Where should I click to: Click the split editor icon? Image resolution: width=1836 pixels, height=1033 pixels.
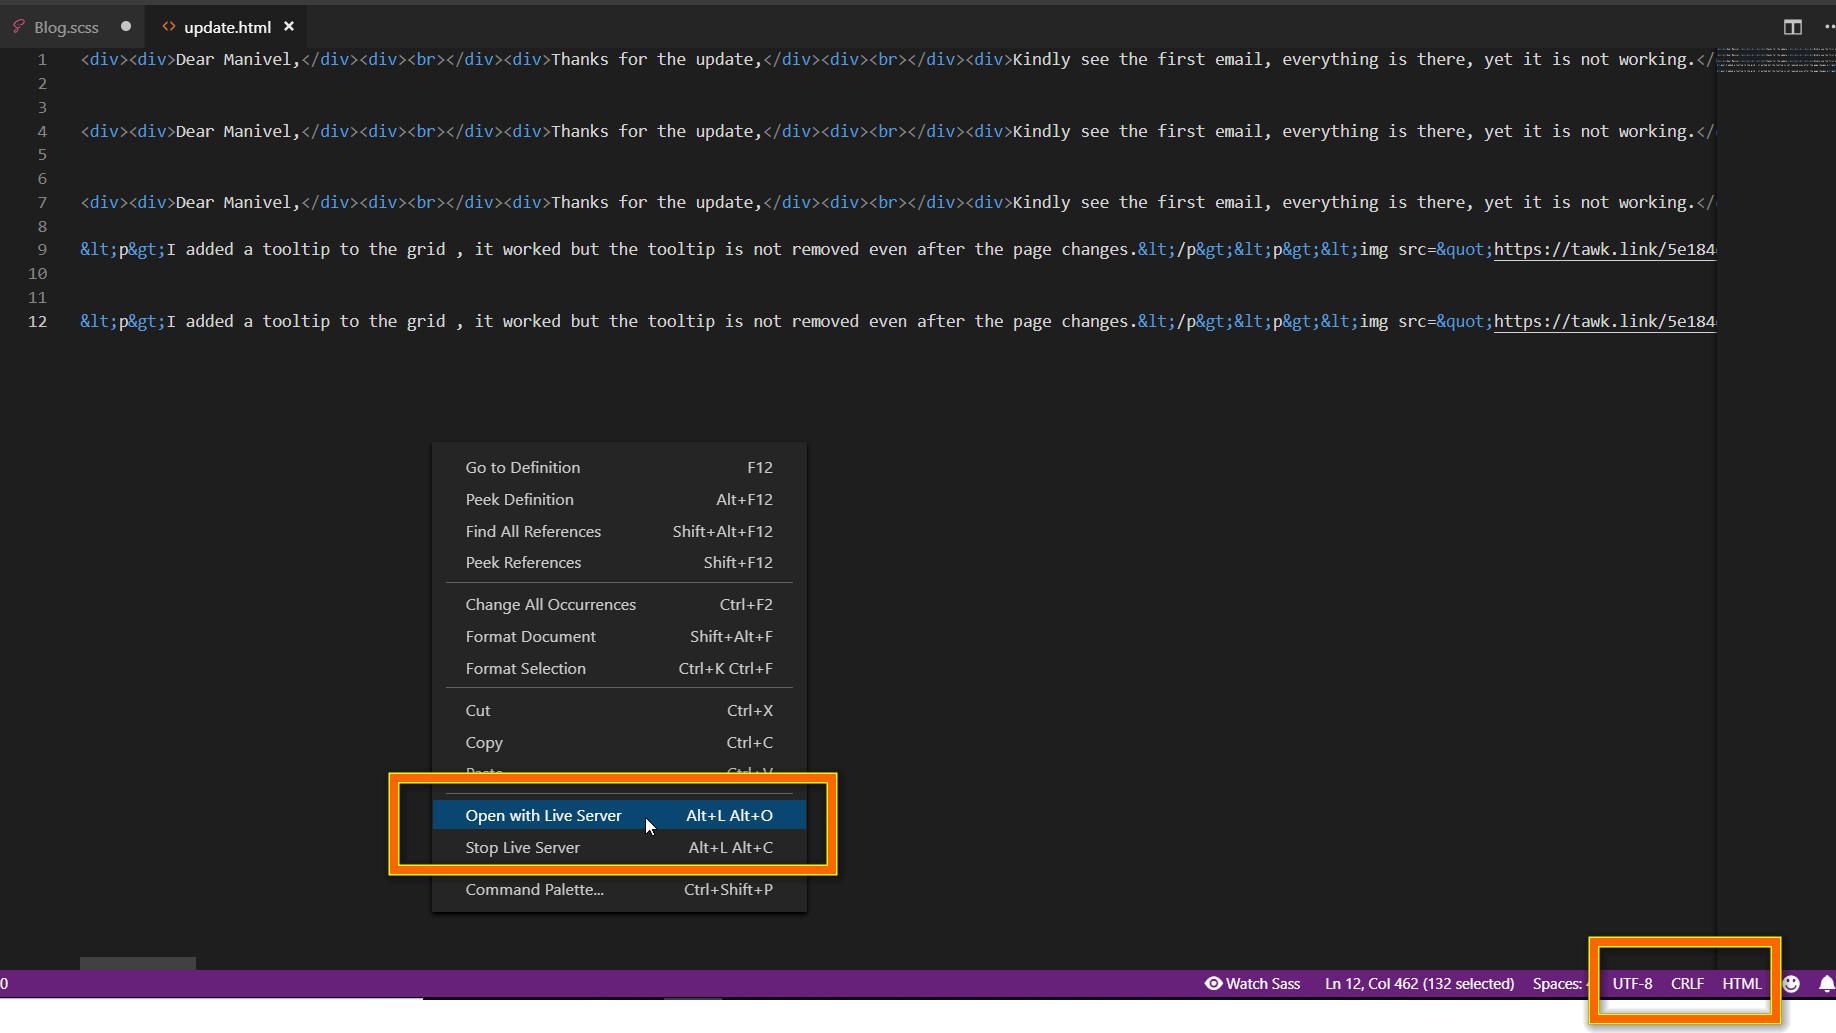pos(1792,27)
